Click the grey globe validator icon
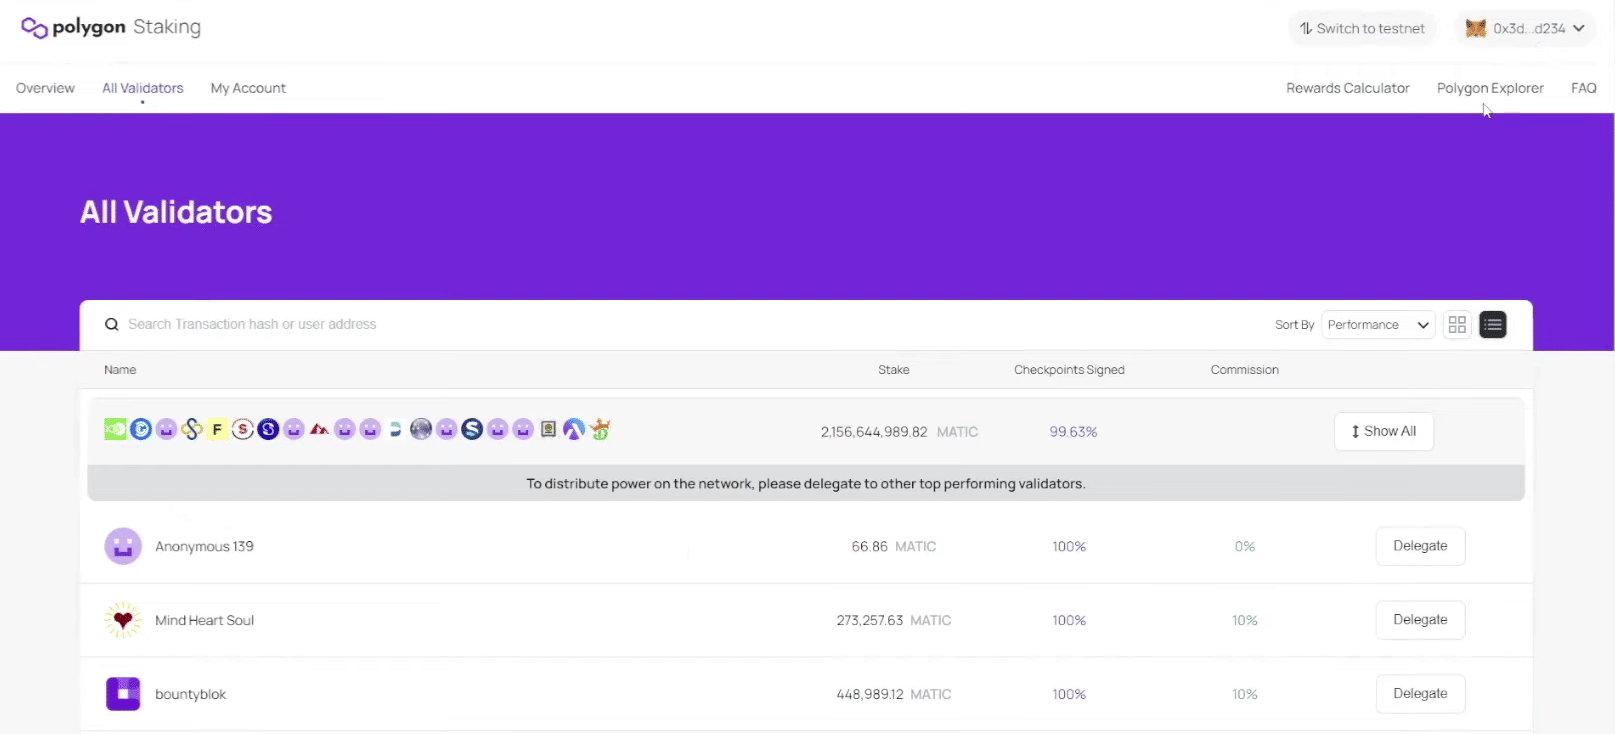The image size is (1615, 734). [x=421, y=430]
